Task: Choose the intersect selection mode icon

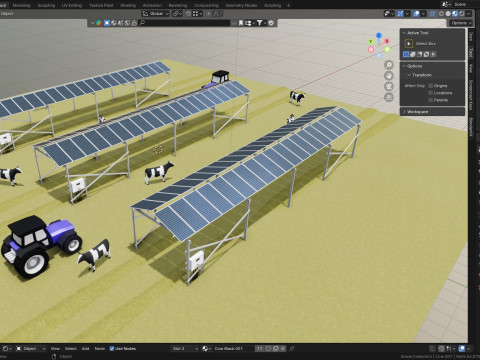Action: coord(433,54)
